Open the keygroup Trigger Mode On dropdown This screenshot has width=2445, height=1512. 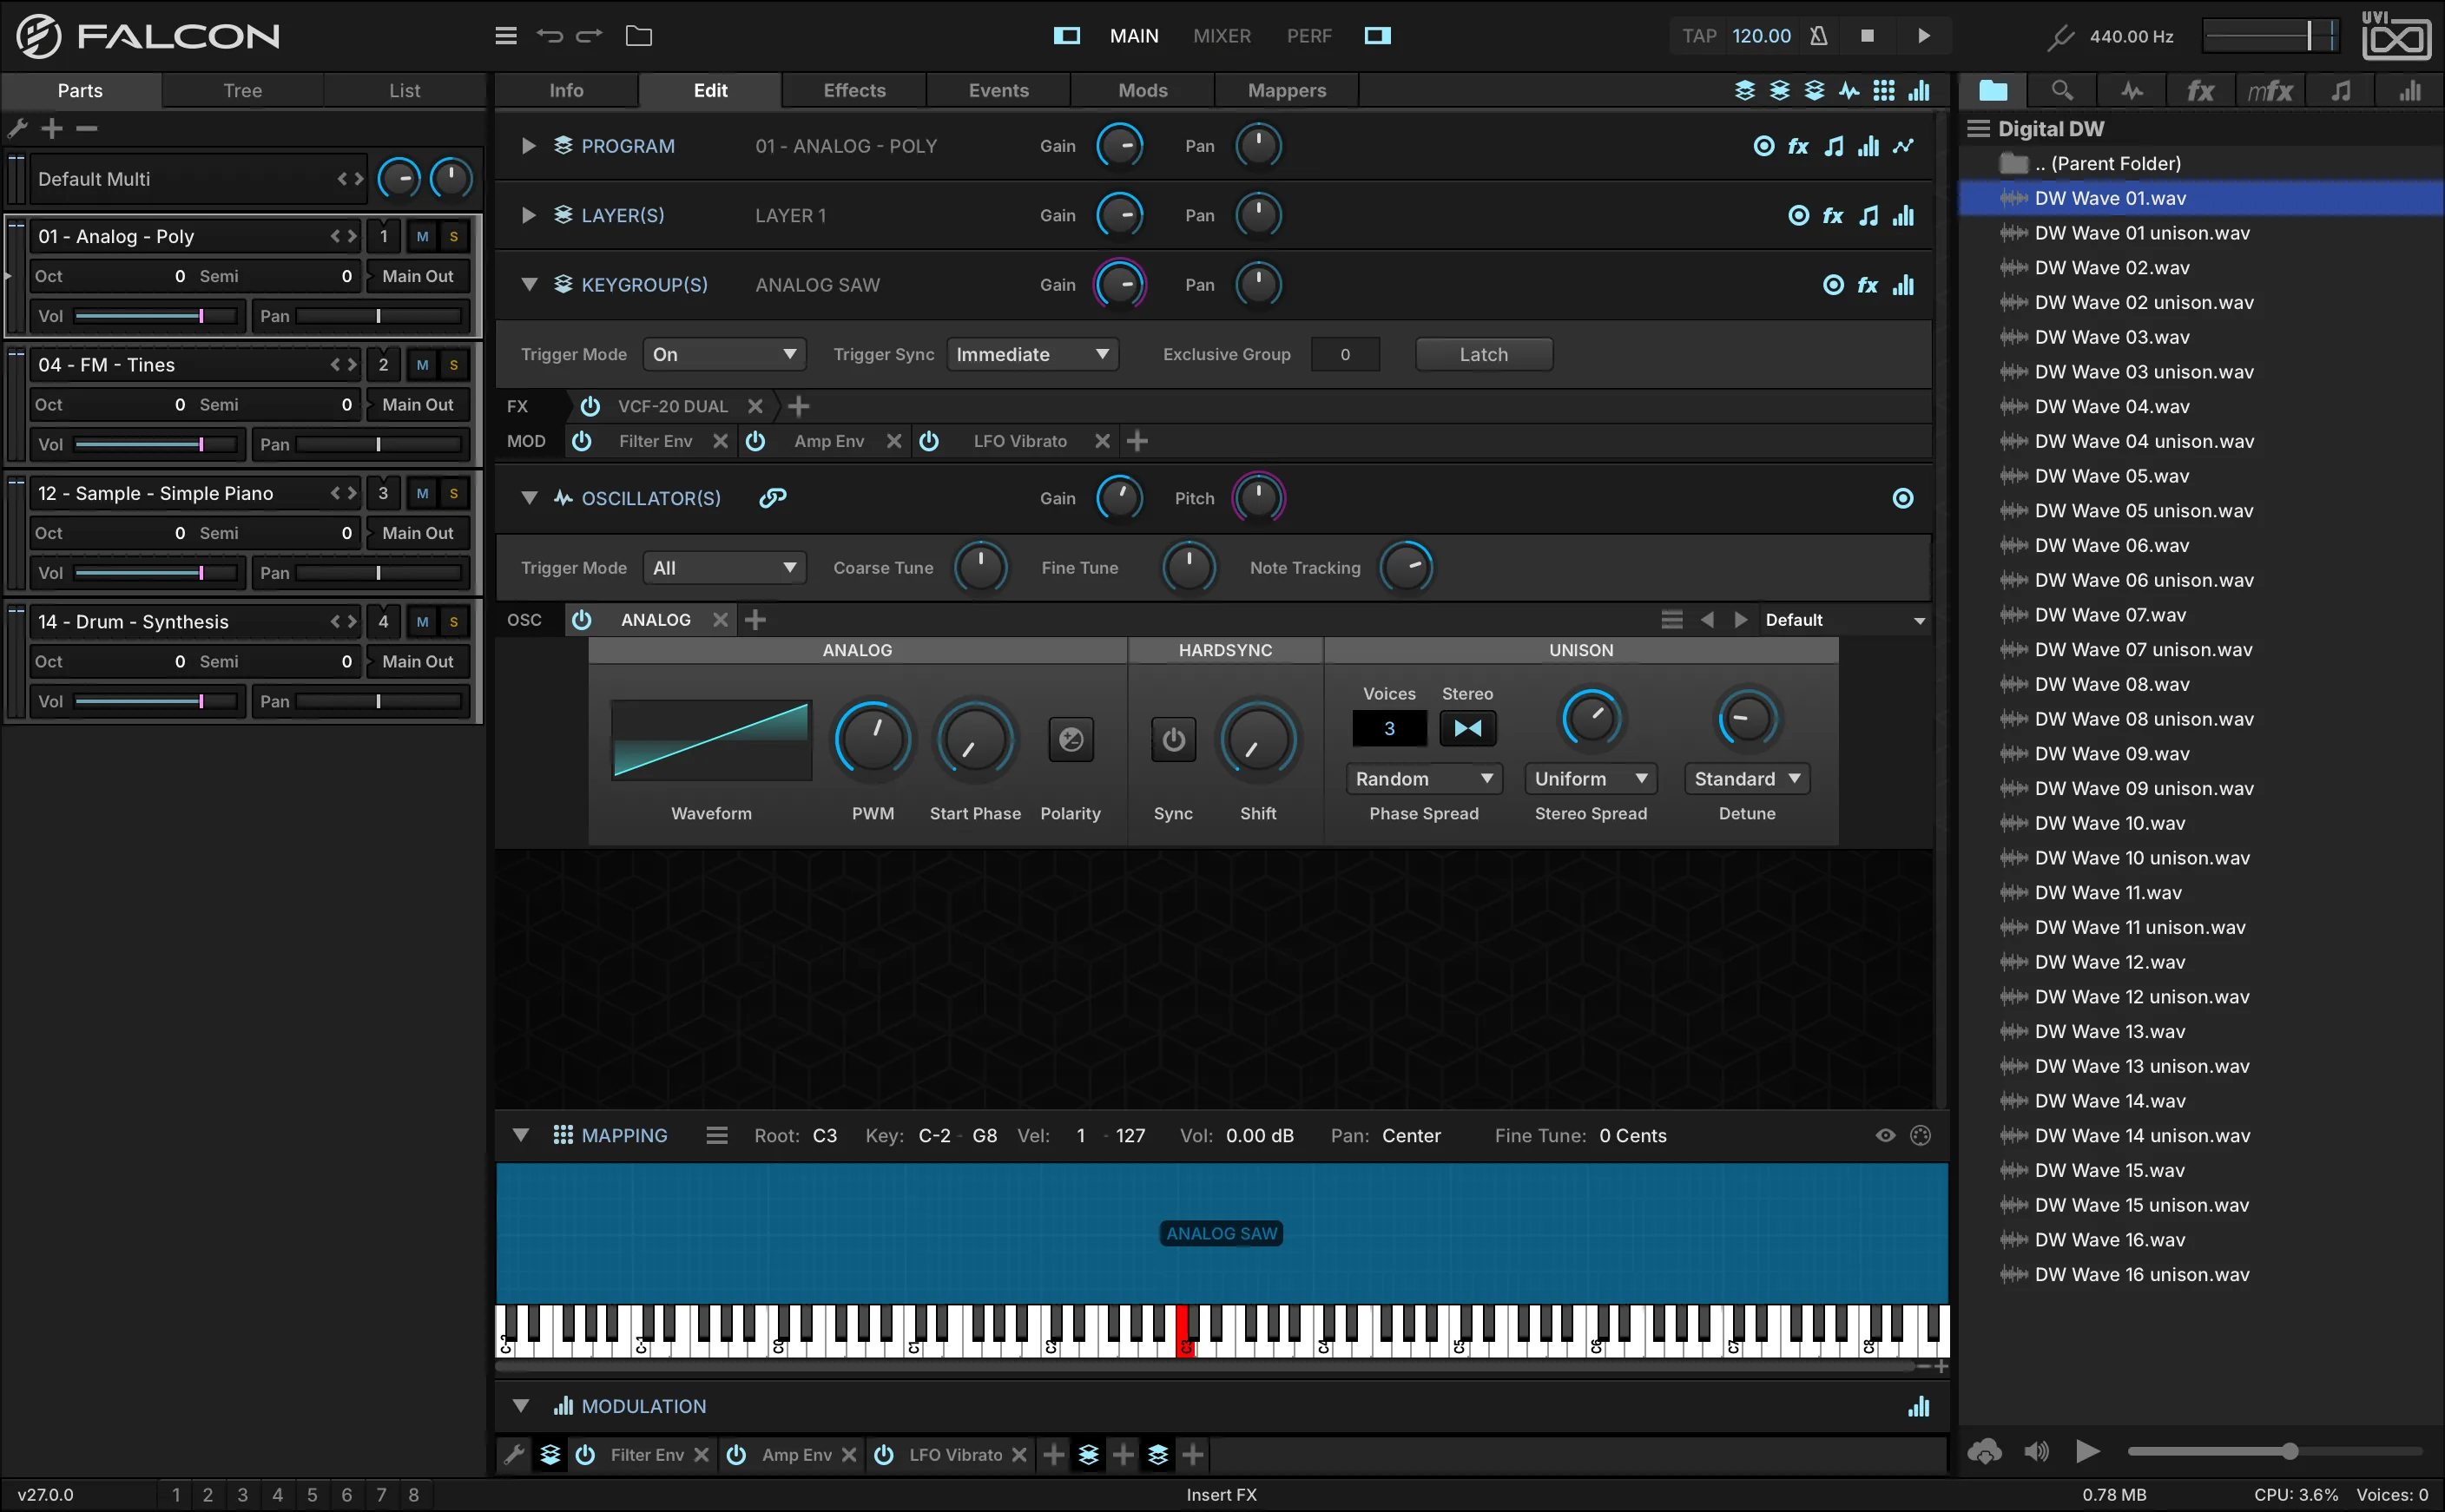click(x=724, y=354)
